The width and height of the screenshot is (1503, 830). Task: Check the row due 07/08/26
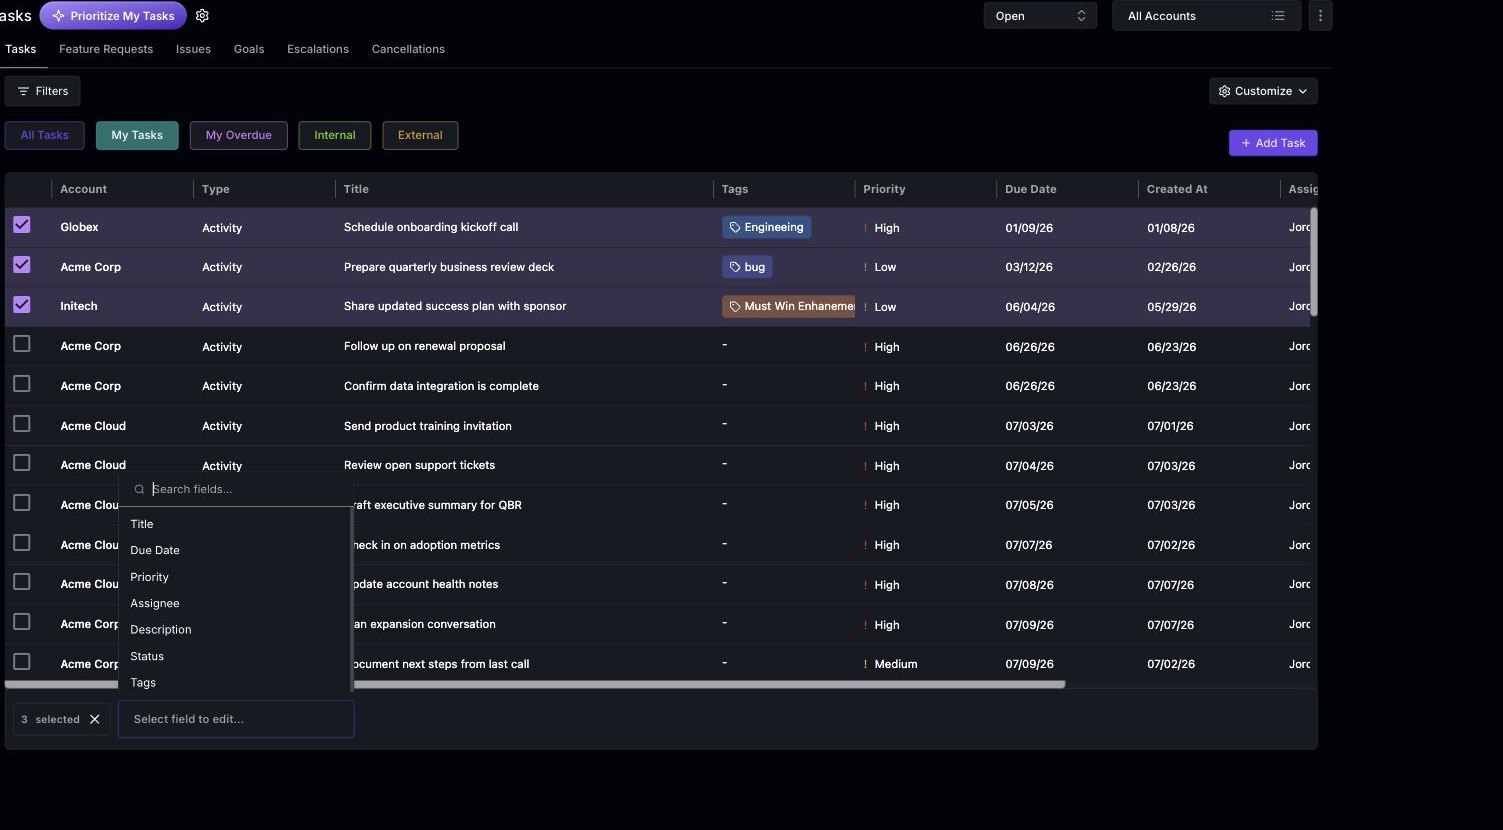point(22,582)
